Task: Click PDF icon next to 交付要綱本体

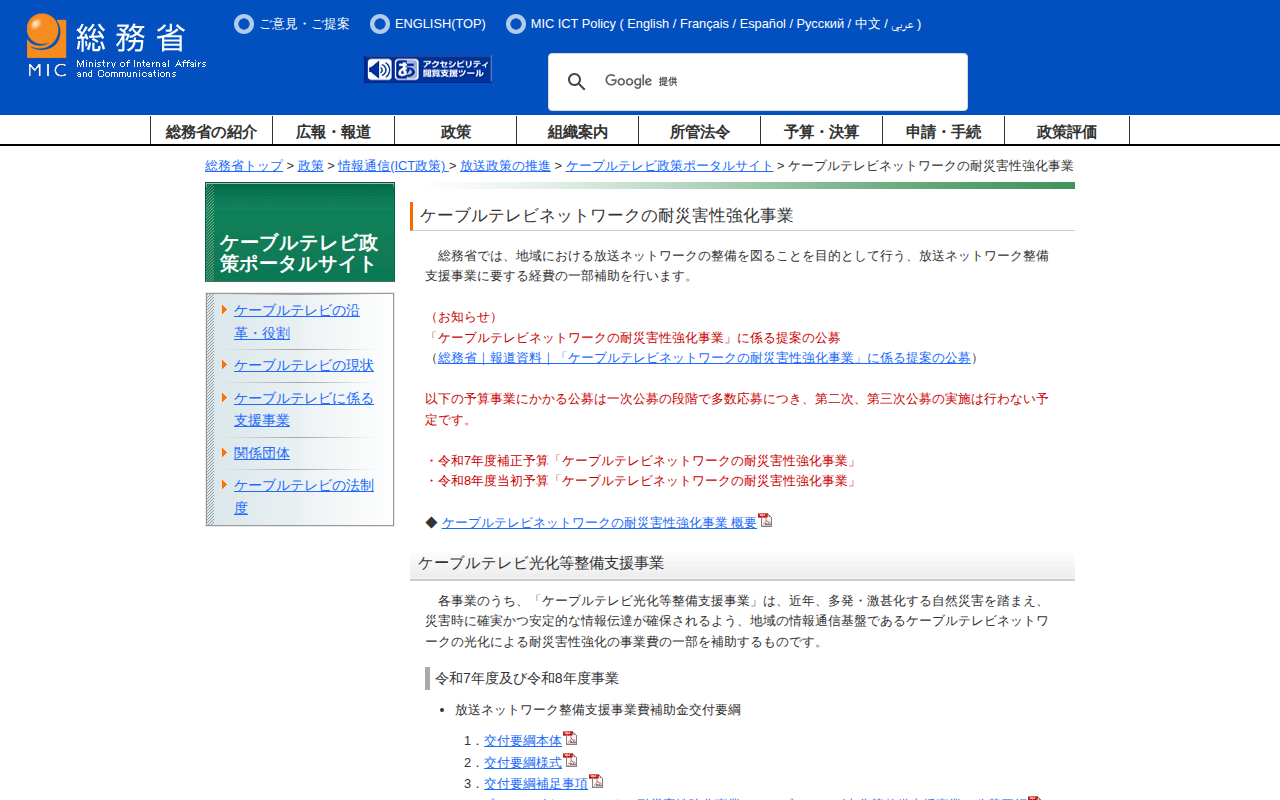Action: [x=570, y=738]
